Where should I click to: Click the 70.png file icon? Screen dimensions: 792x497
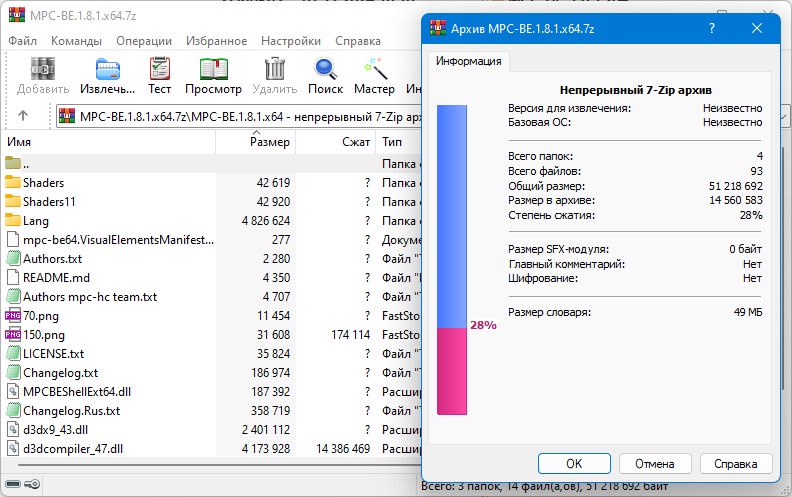(x=13, y=316)
